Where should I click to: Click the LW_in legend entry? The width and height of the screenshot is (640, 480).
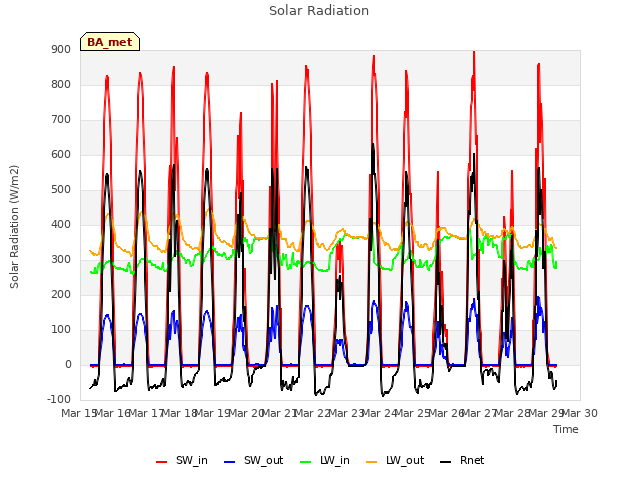[325, 460]
